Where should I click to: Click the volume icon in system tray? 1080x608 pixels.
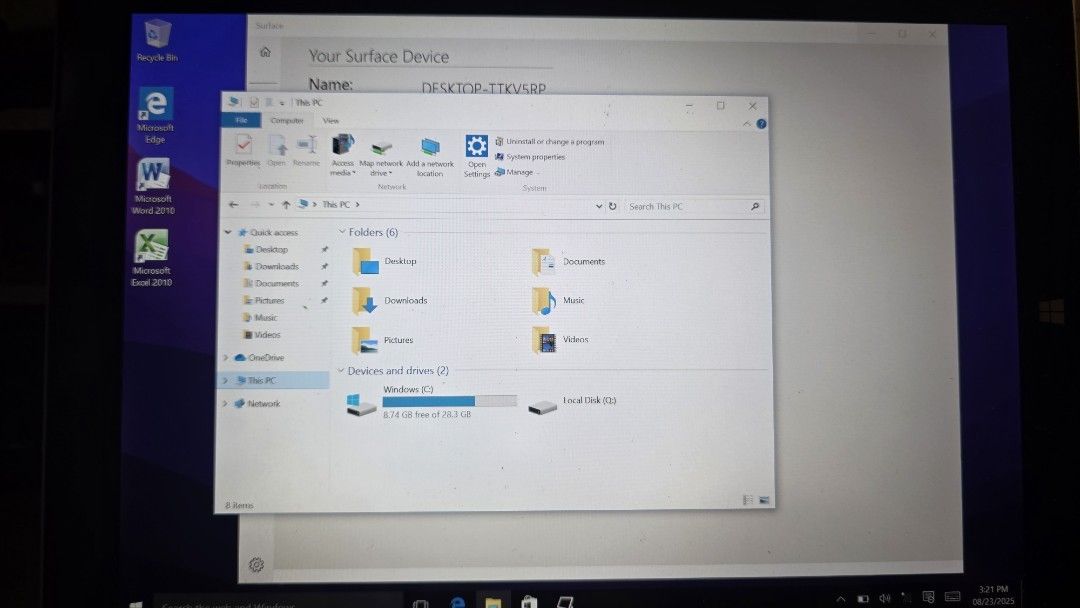[x=884, y=598]
